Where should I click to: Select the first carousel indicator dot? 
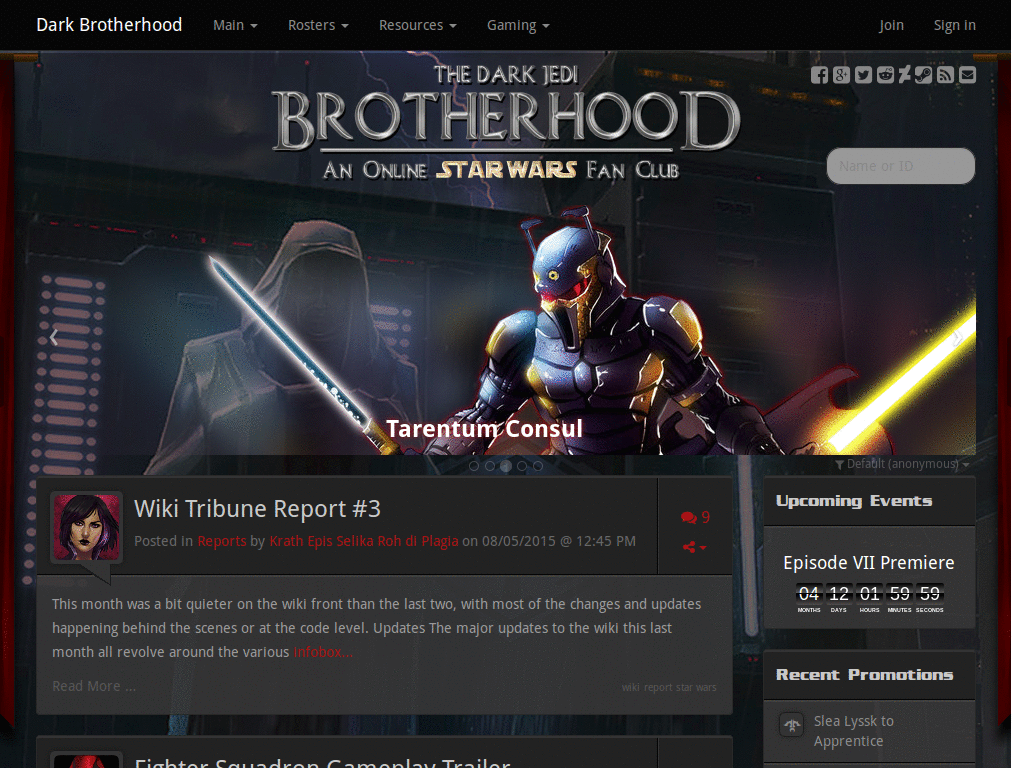(x=474, y=465)
